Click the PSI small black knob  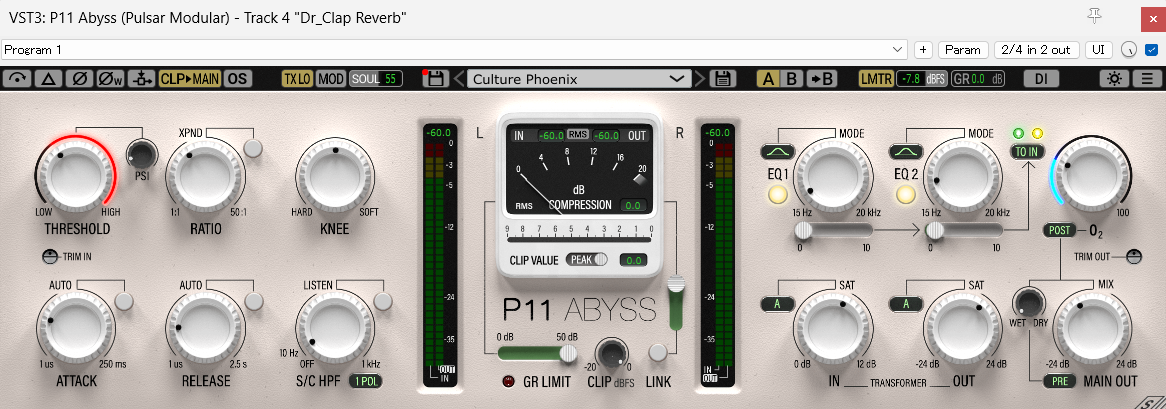pos(142,154)
